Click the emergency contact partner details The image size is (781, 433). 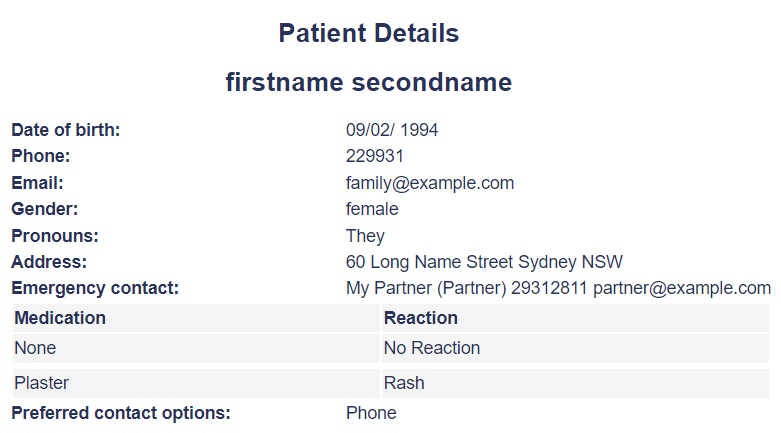point(558,288)
